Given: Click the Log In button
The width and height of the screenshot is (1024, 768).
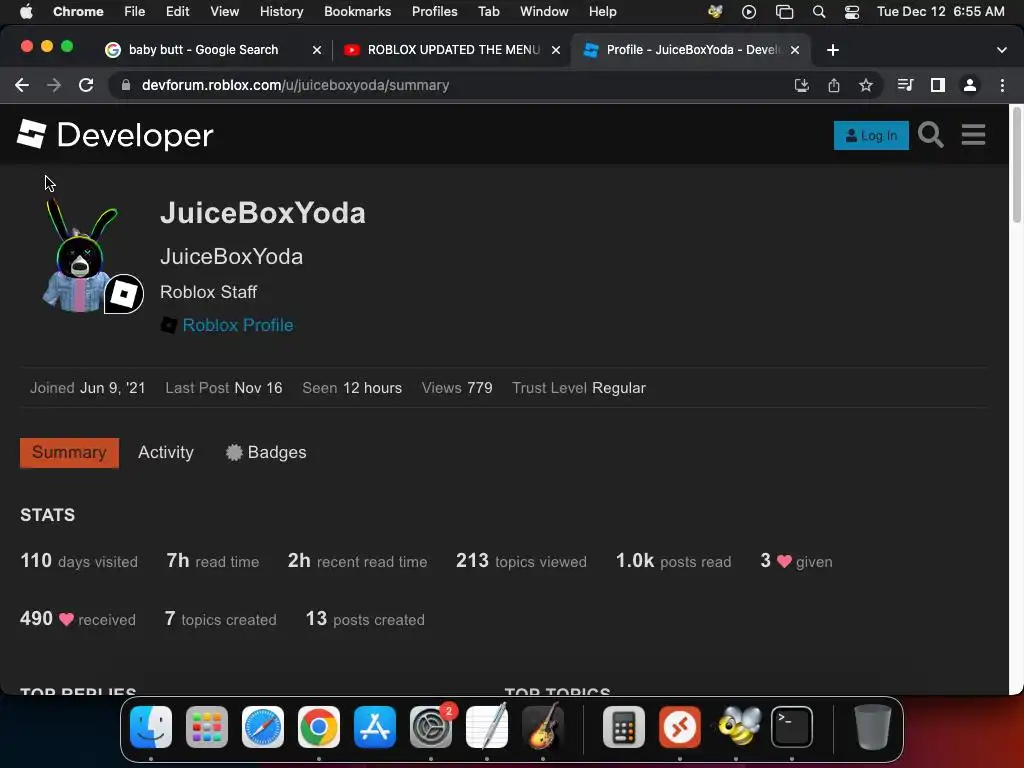Looking at the screenshot, I should coord(871,135).
